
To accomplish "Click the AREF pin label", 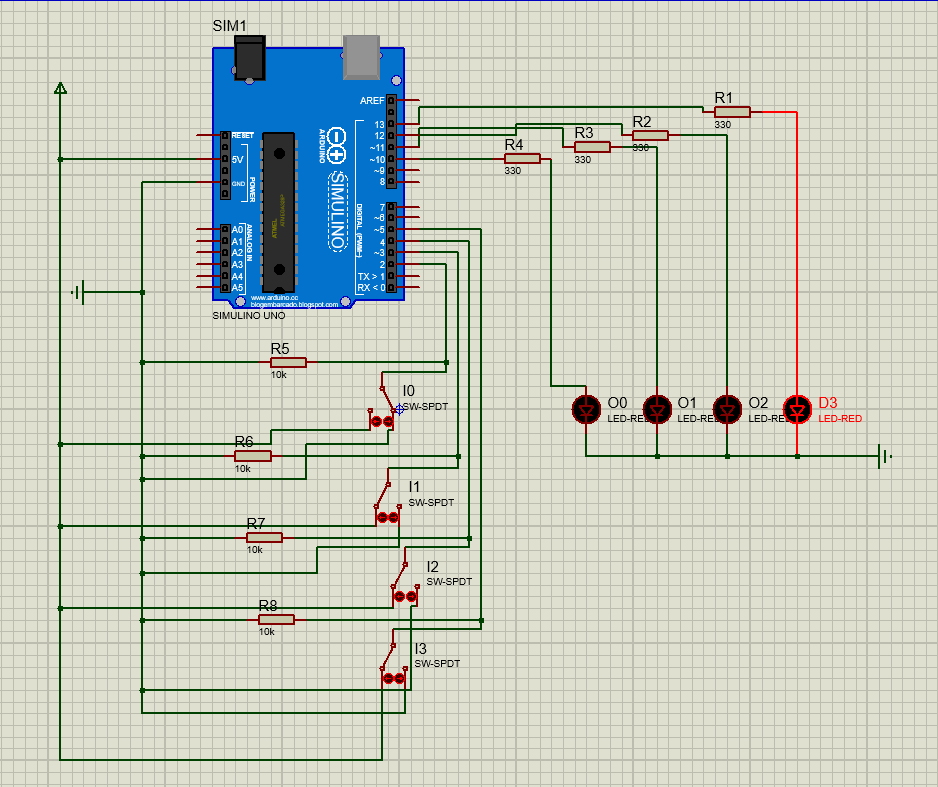I will (372, 100).
